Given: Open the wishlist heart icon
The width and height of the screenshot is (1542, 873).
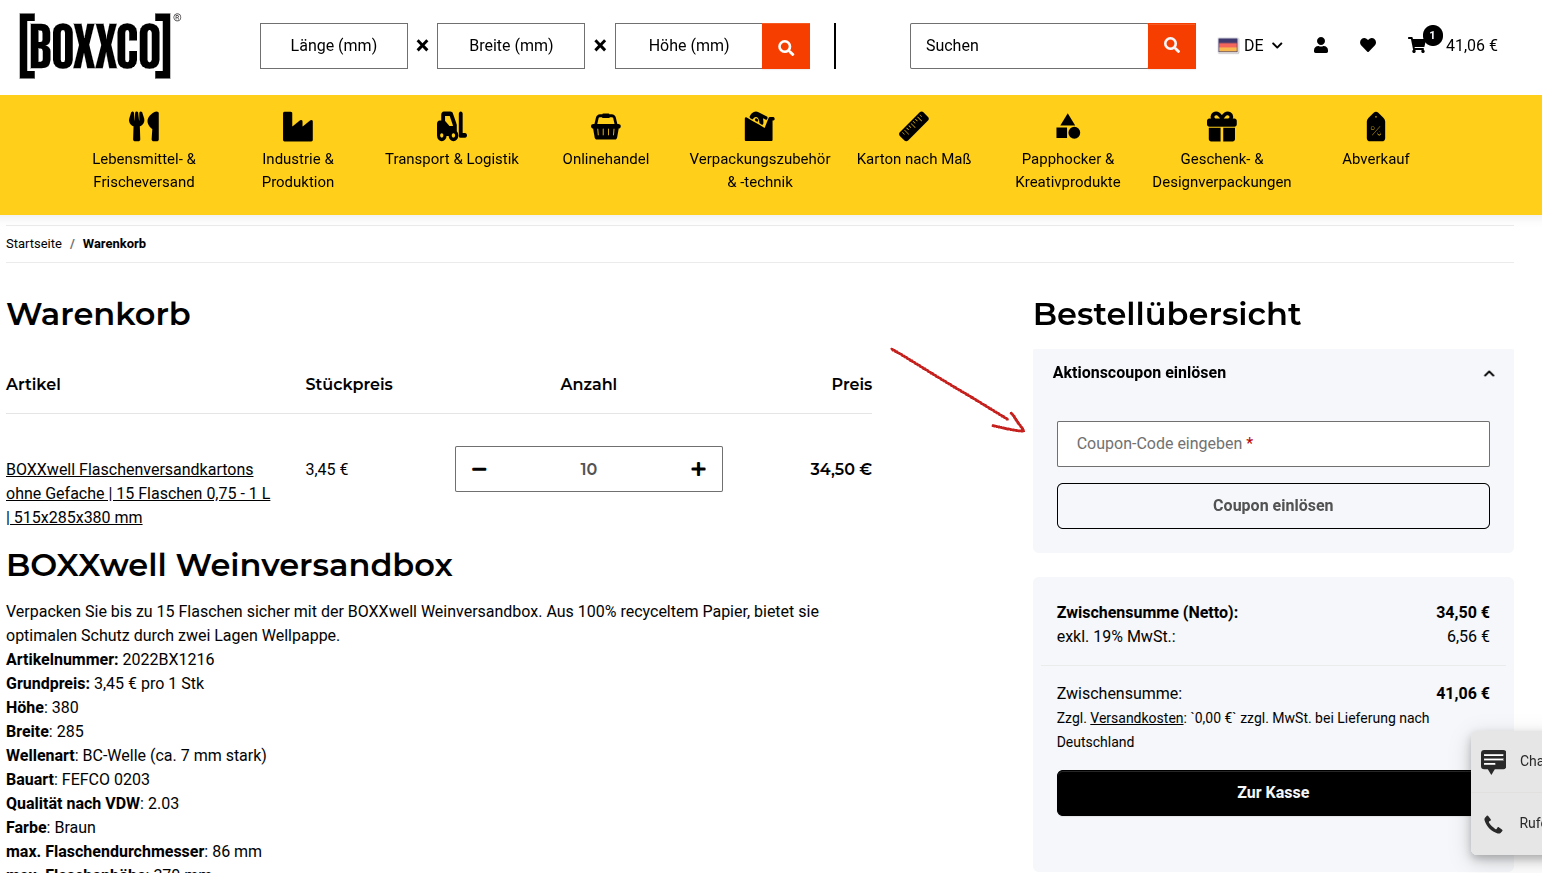Looking at the screenshot, I should pos(1367,45).
